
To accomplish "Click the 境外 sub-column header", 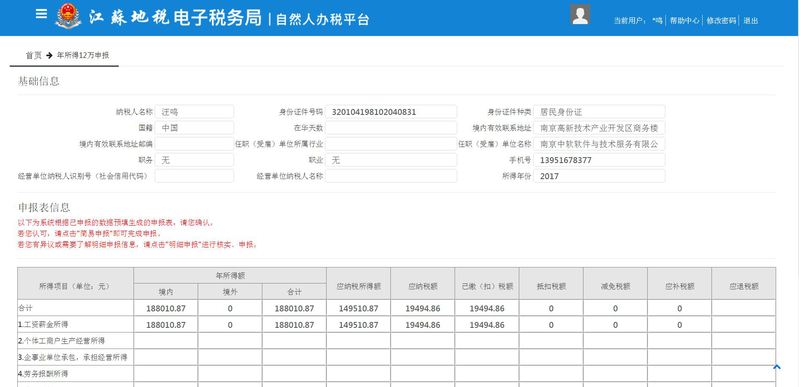I will point(230,292).
